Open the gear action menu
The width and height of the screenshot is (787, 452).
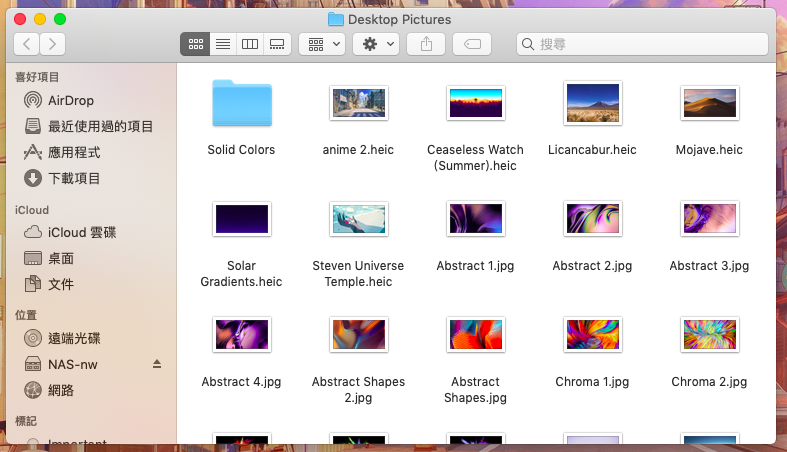pyautogui.click(x=376, y=44)
